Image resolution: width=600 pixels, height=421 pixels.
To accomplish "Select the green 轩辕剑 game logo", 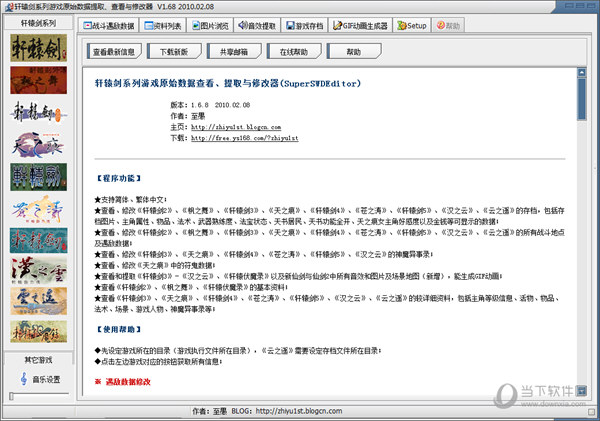I will tap(39, 177).
